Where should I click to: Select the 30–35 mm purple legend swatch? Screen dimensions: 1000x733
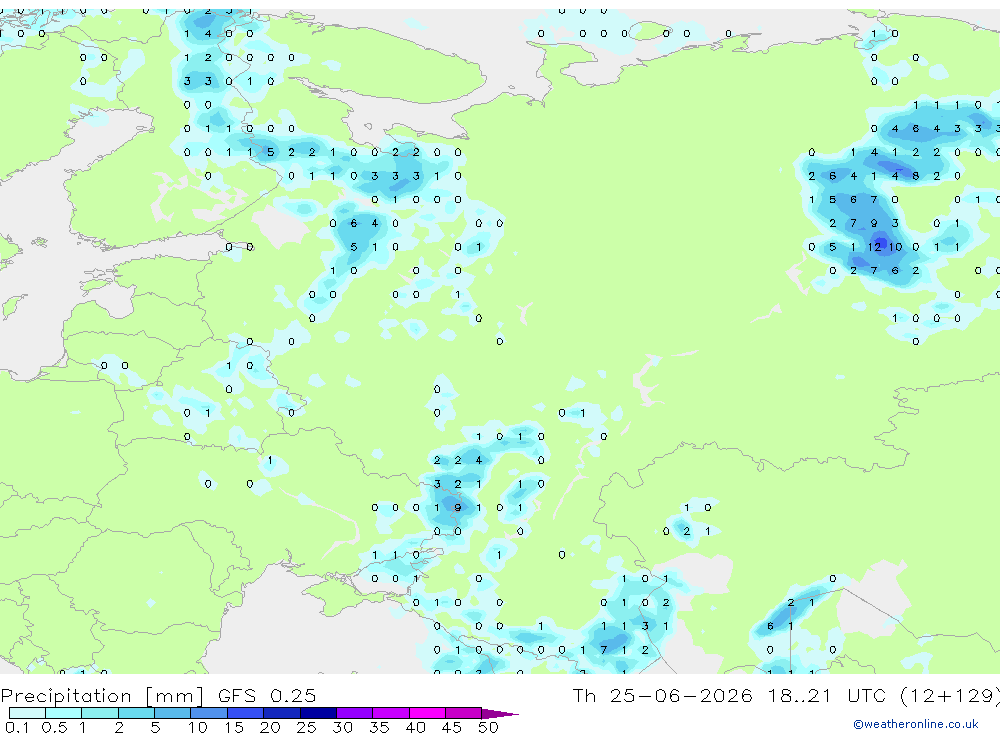[x=355, y=713]
